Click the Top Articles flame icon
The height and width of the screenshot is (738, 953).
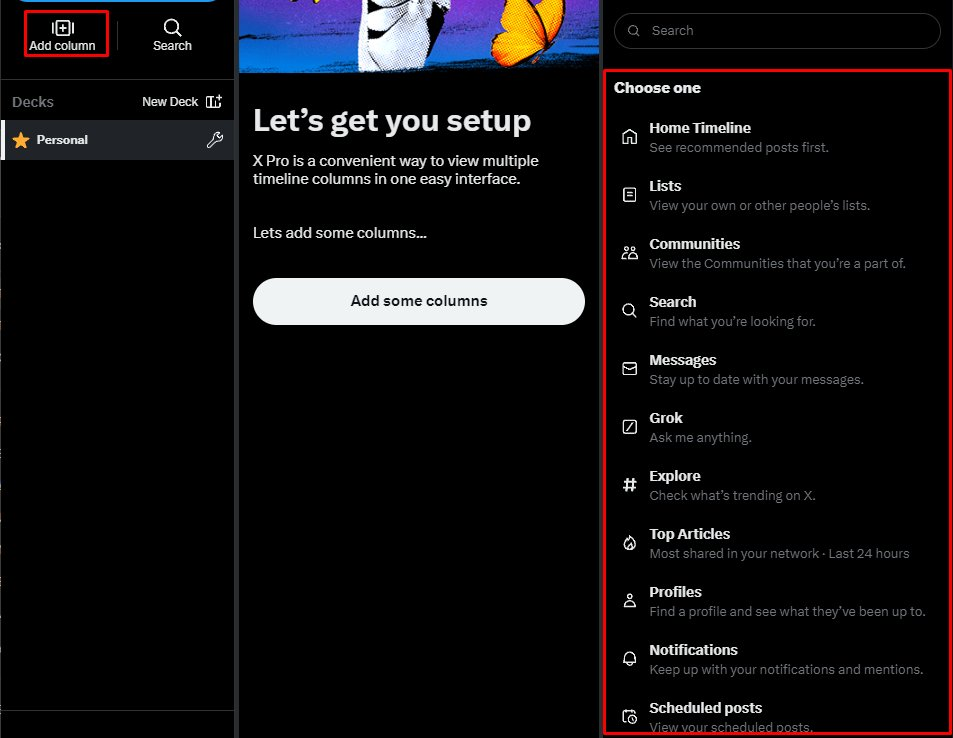630,542
